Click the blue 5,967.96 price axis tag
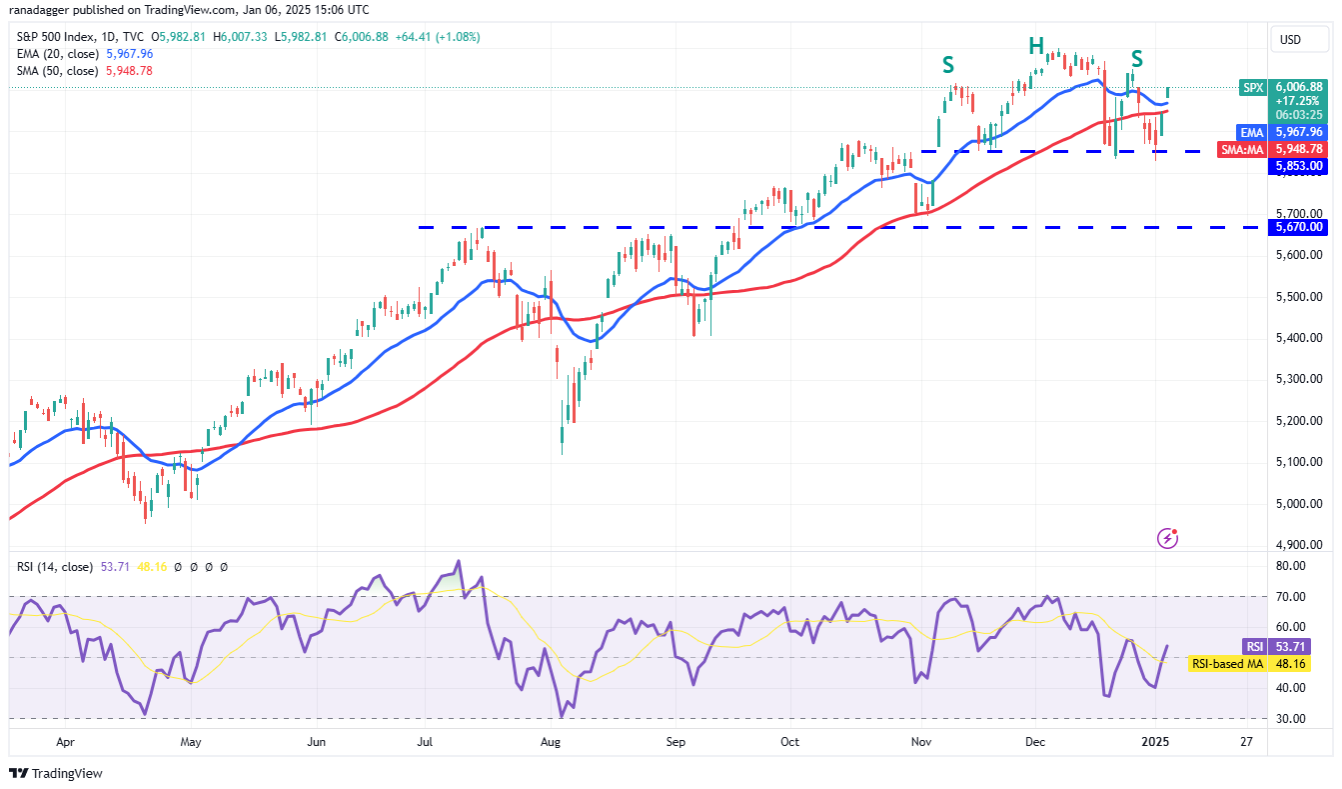This screenshot has height=789, width=1342. [x=1299, y=132]
